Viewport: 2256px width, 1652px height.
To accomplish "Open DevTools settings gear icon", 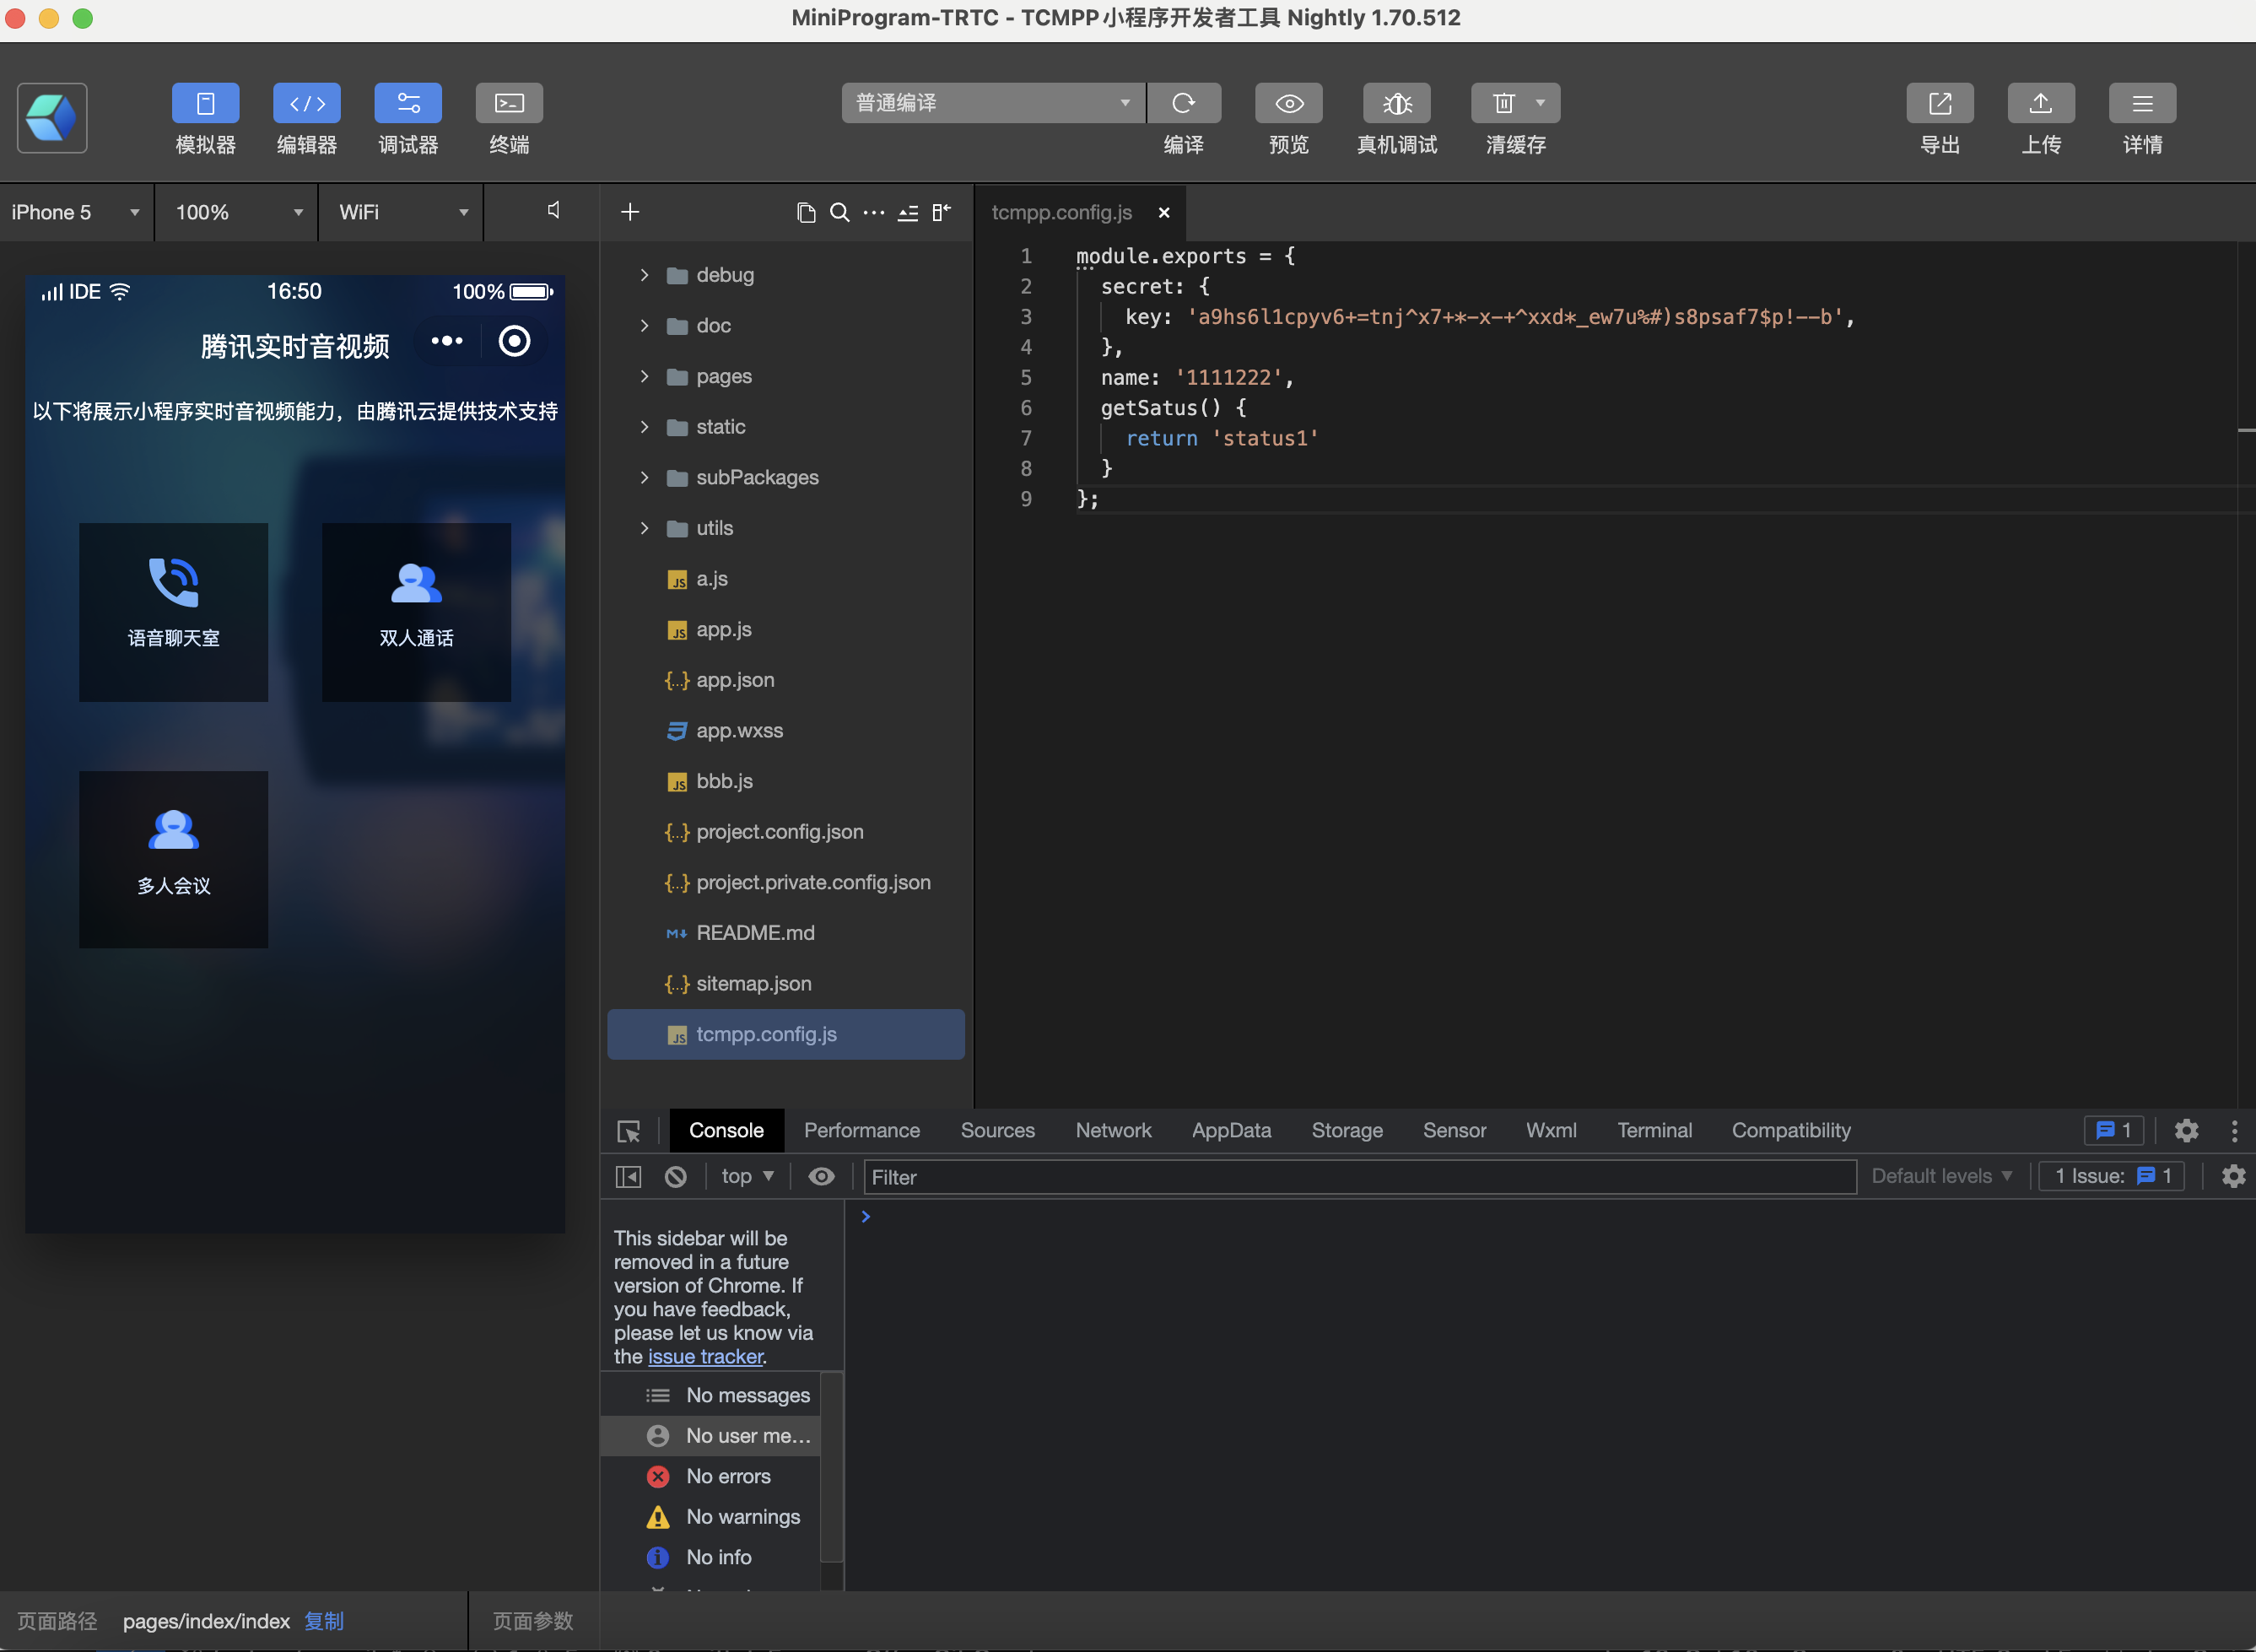I will (2186, 1130).
